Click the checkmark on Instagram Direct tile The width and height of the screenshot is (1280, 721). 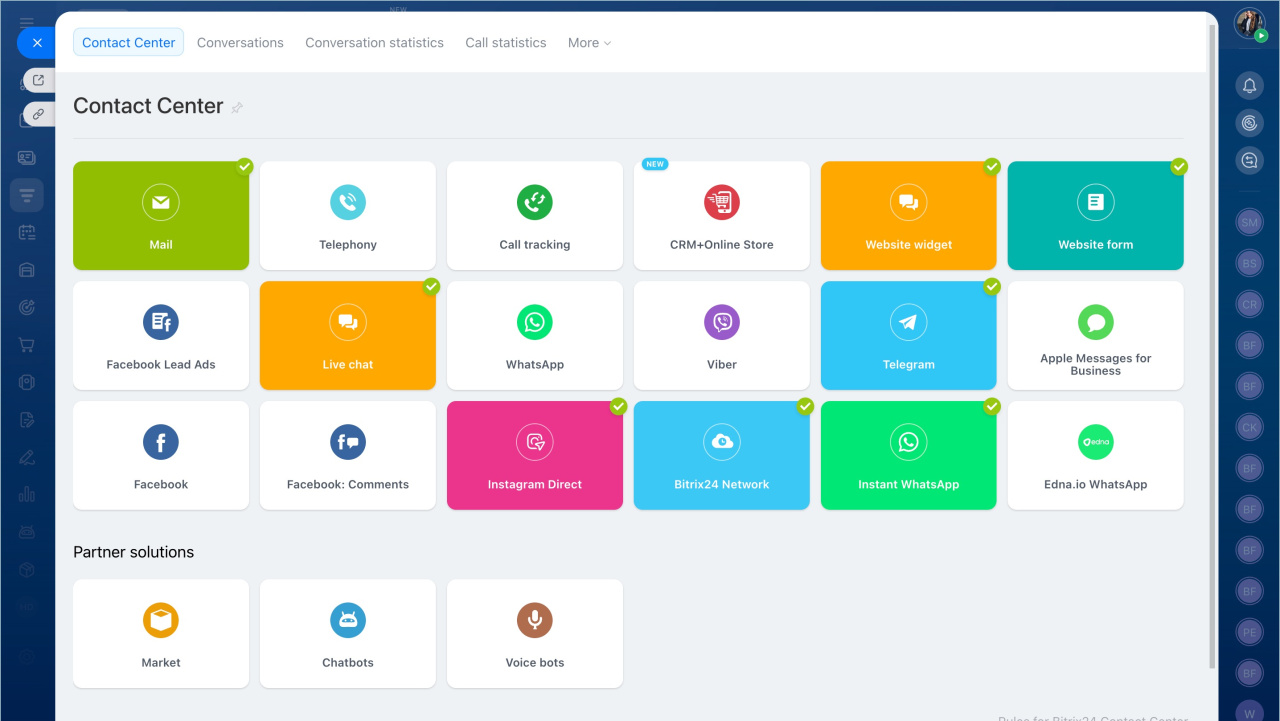point(618,406)
